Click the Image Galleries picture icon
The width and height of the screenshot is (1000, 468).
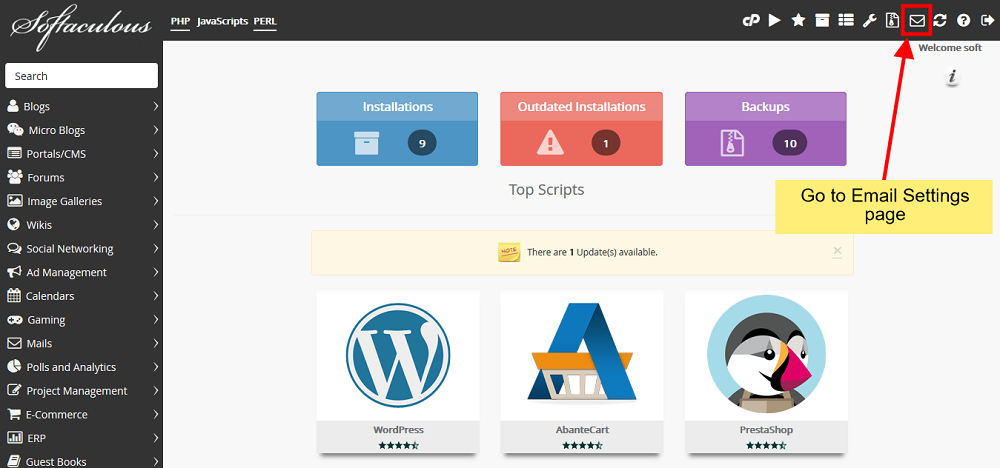(x=15, y=200)
